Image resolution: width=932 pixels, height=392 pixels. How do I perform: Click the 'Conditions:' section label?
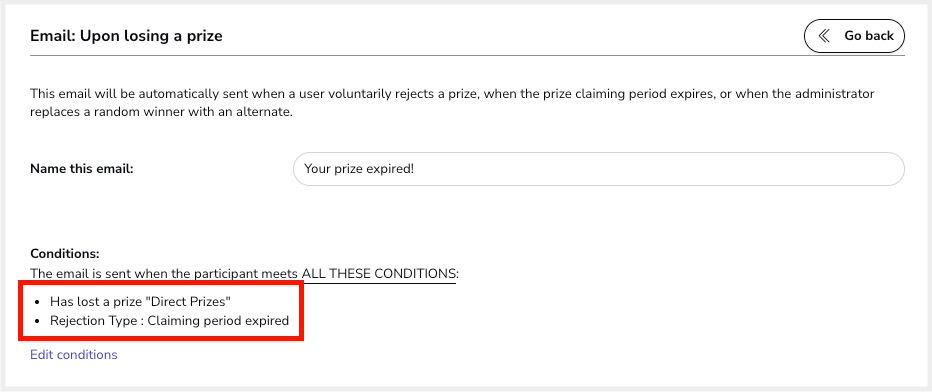tap(65, 254)
